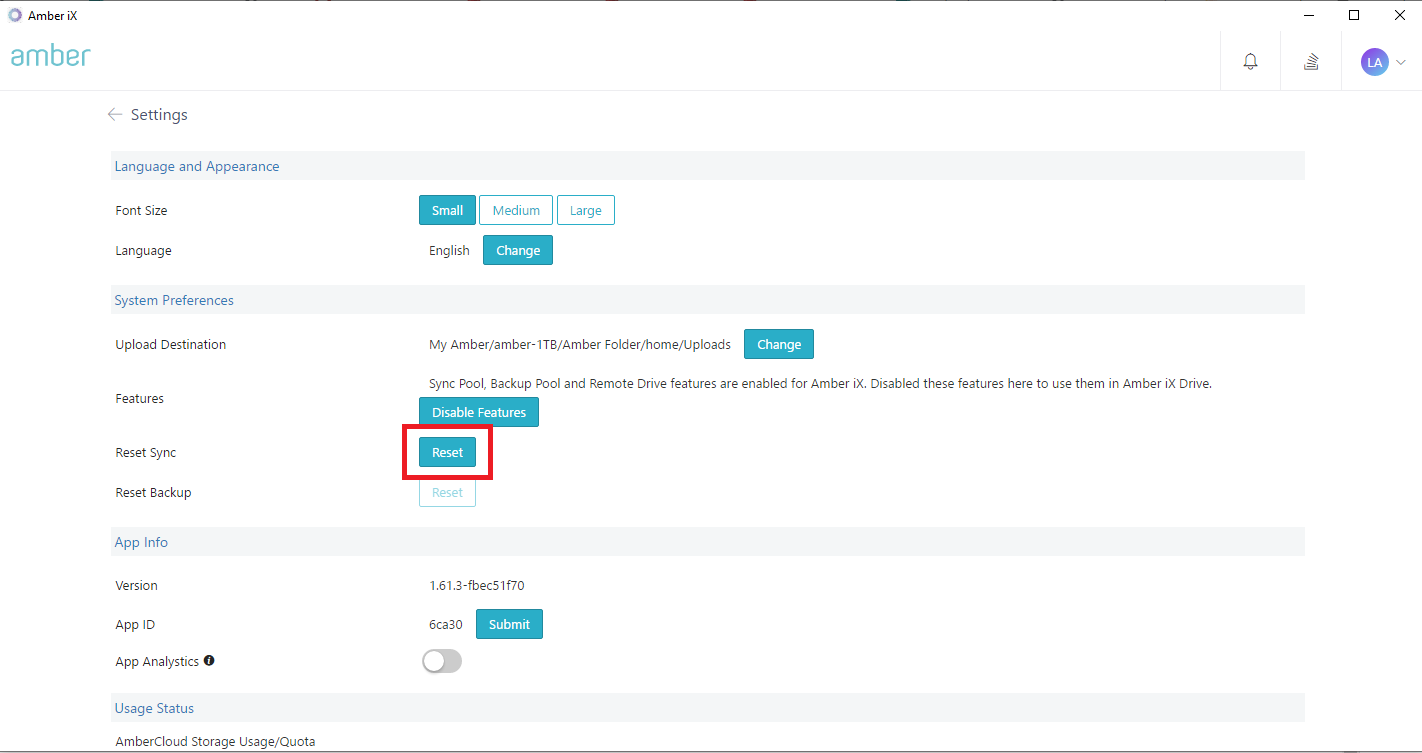Screen dimensions: 1422x753
Task: Go back using the Settings arrow
Action: tap(115, 115)
